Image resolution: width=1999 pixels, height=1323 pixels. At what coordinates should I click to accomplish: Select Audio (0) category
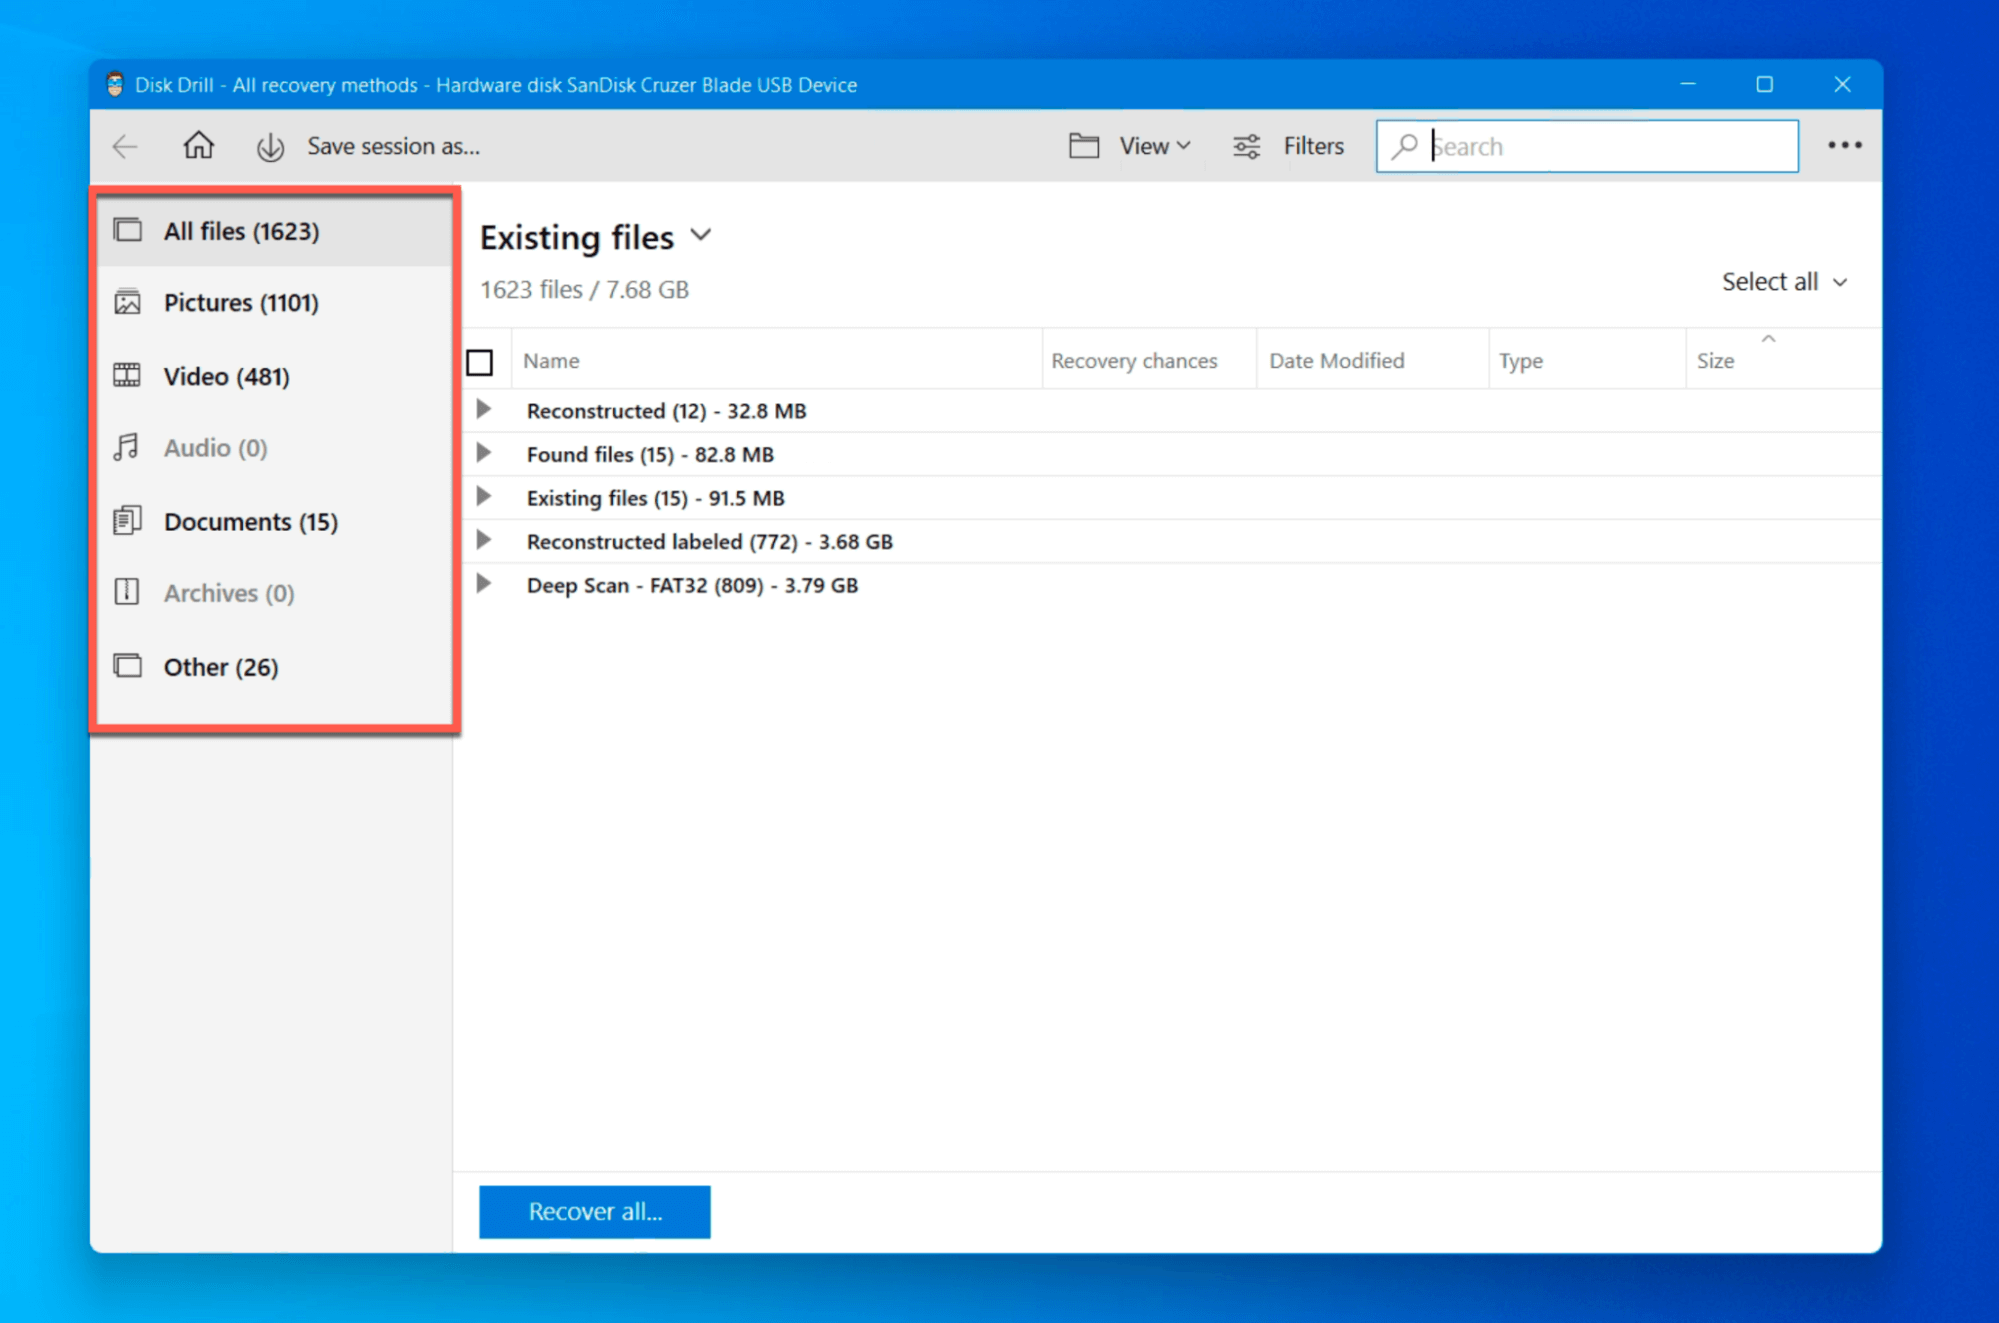275,447
